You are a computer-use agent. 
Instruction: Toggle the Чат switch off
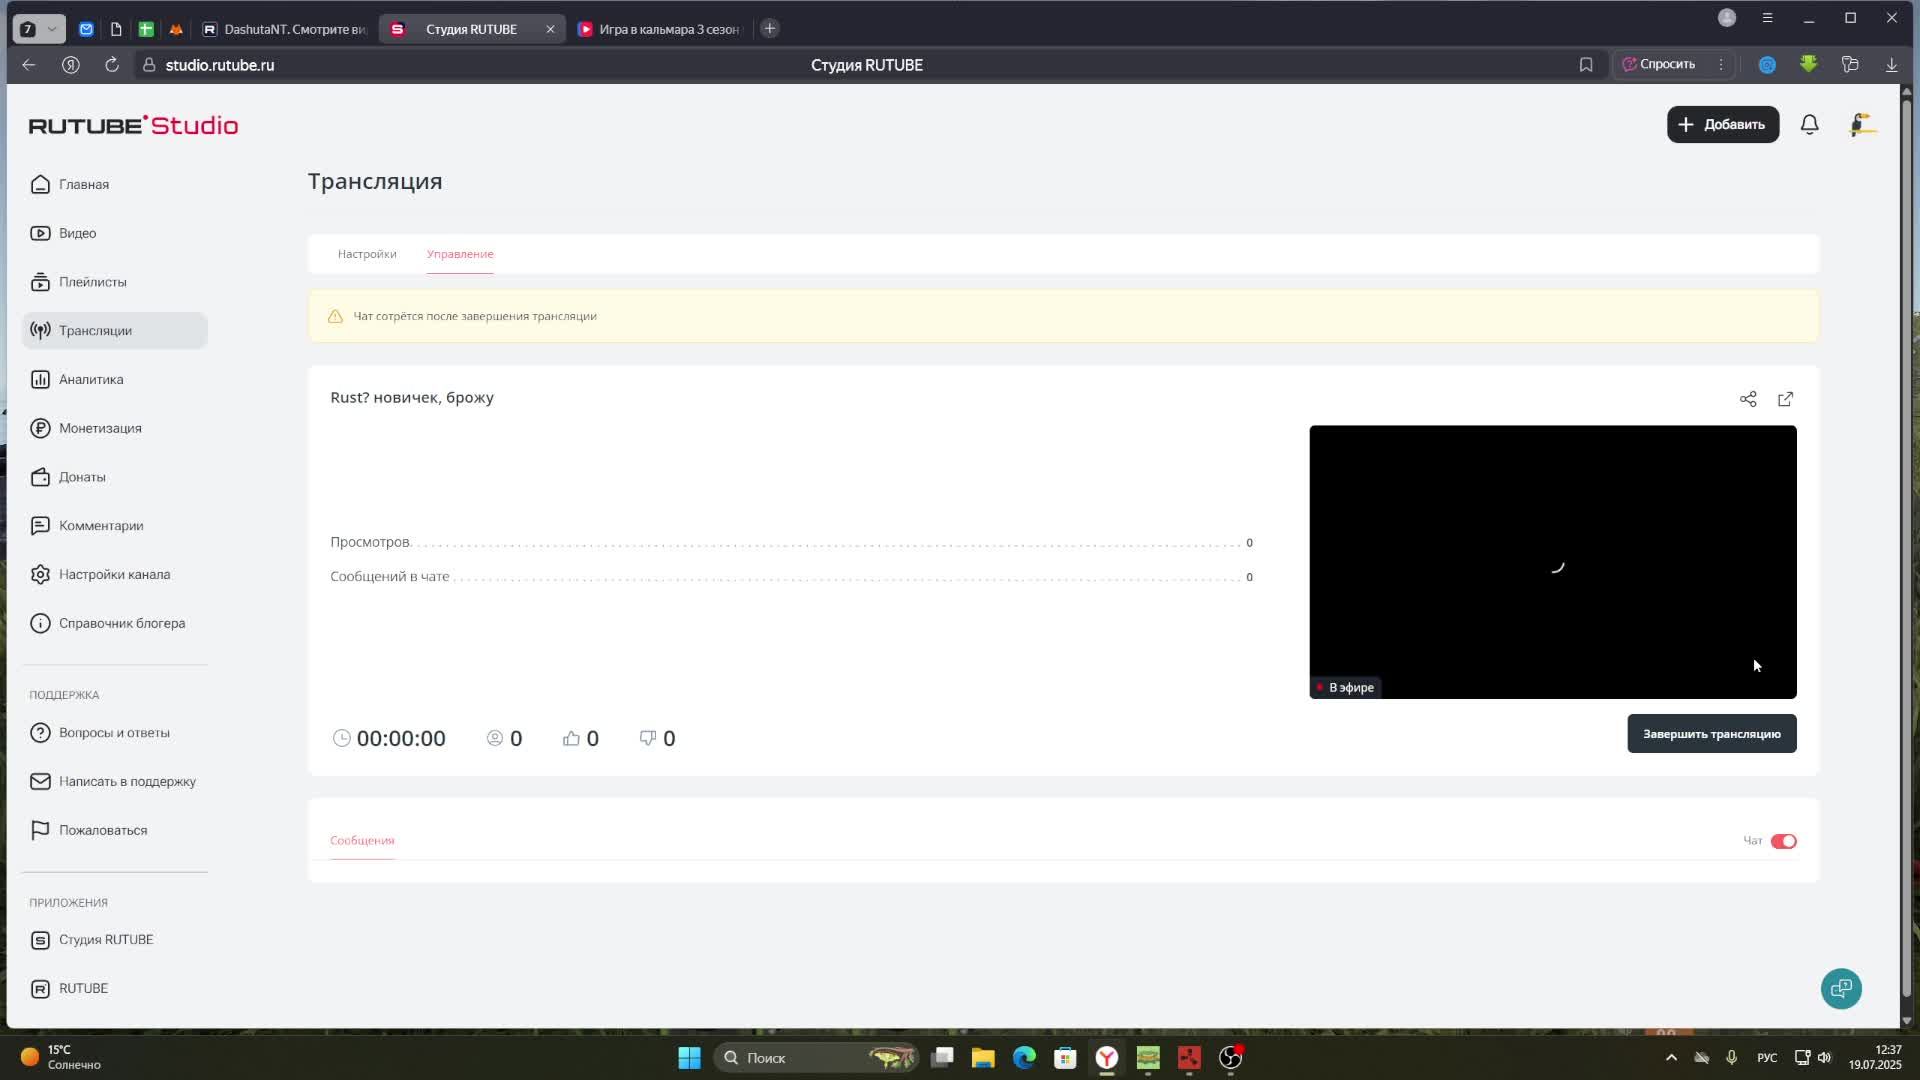tap(1783, 841)
